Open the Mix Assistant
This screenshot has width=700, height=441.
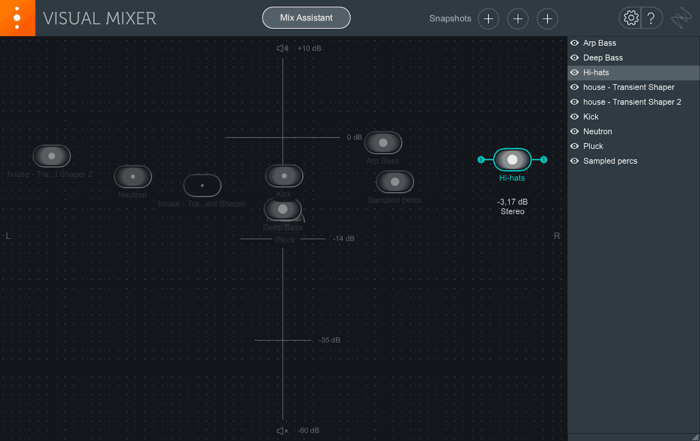click(306, 18)
